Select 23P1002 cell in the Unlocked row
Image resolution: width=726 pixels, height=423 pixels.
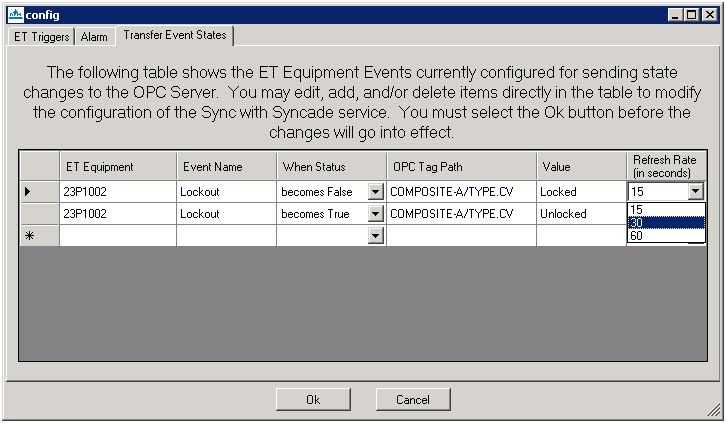118,214
